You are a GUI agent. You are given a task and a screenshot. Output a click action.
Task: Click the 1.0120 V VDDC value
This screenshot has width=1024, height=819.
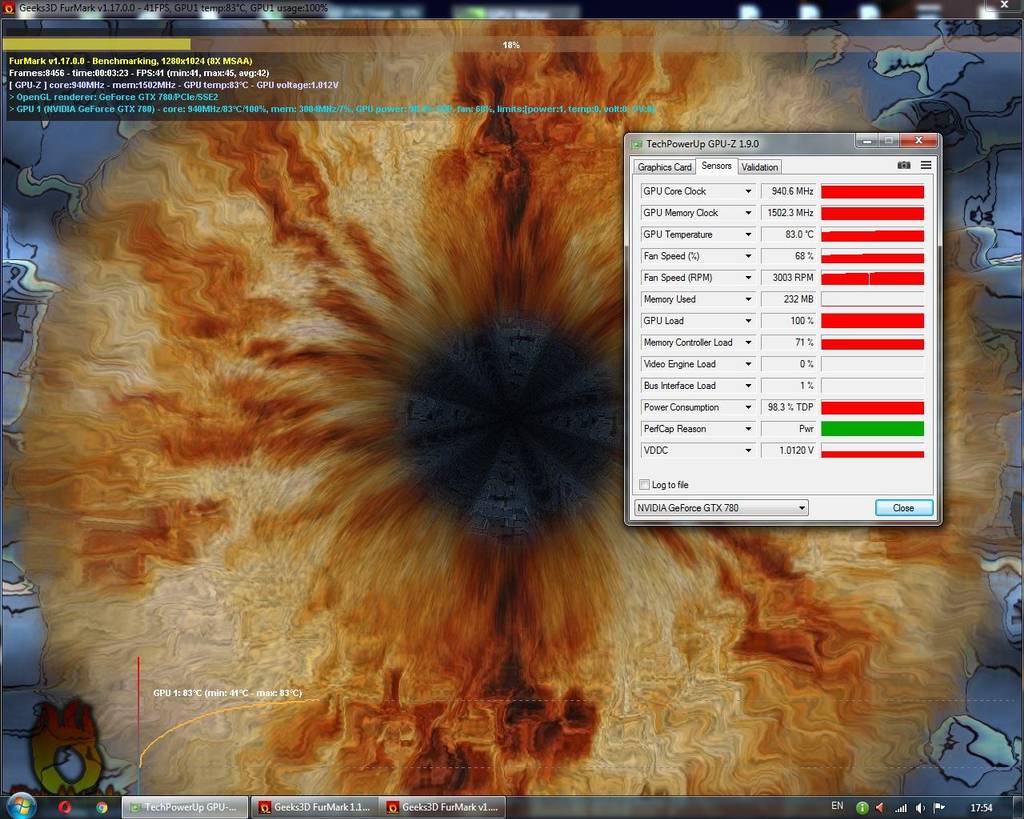pyautogui.click(x=789, y=450)
